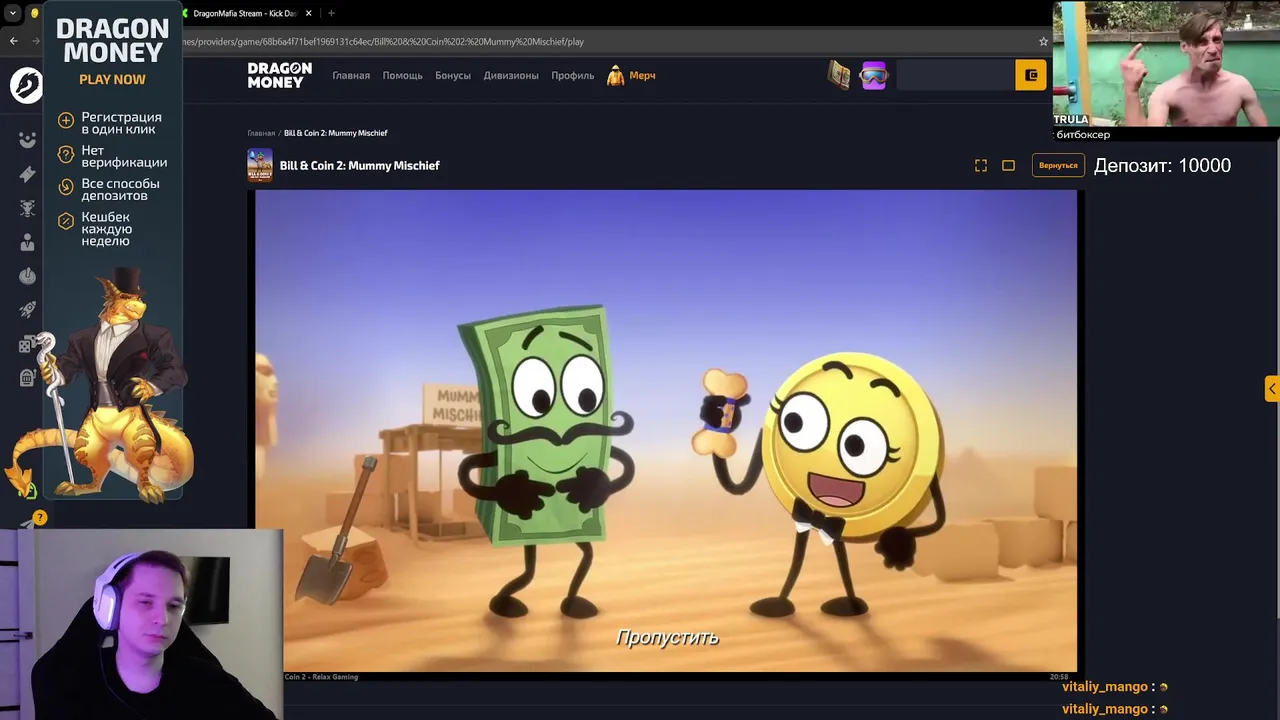
Task: Click the Нет верификации banner text
Action: tap(124, 156)
